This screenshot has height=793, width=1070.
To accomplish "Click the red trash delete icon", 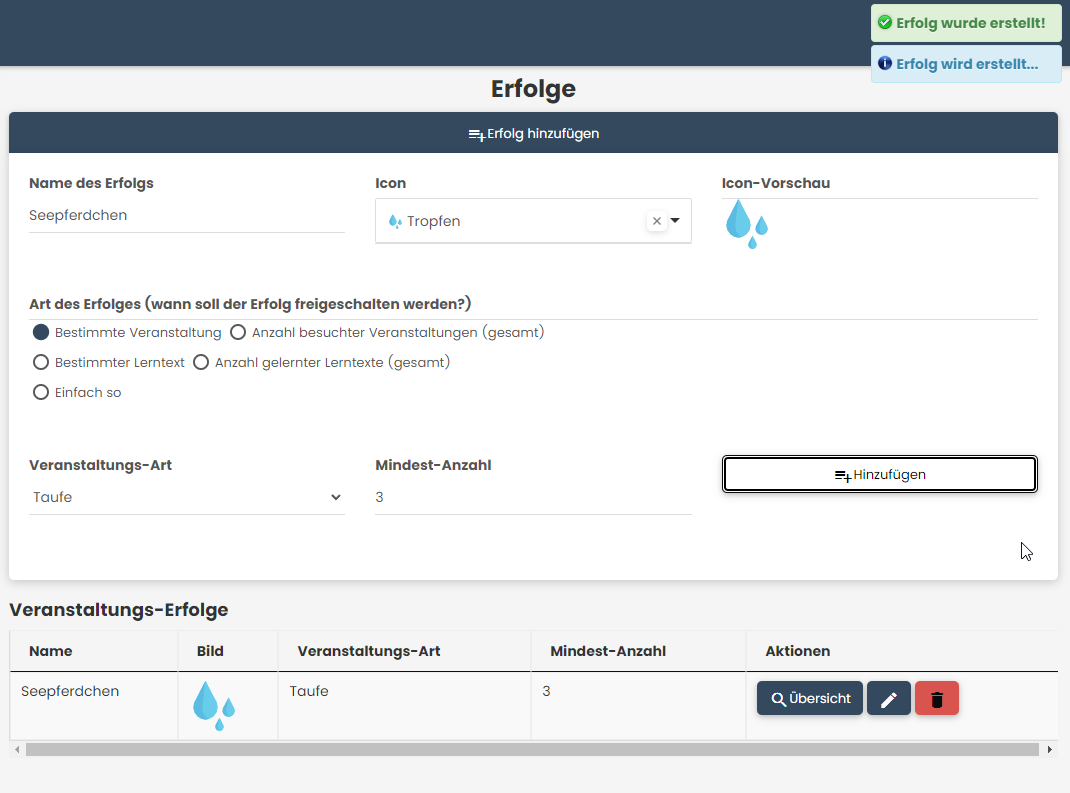I will coord(936,699).
